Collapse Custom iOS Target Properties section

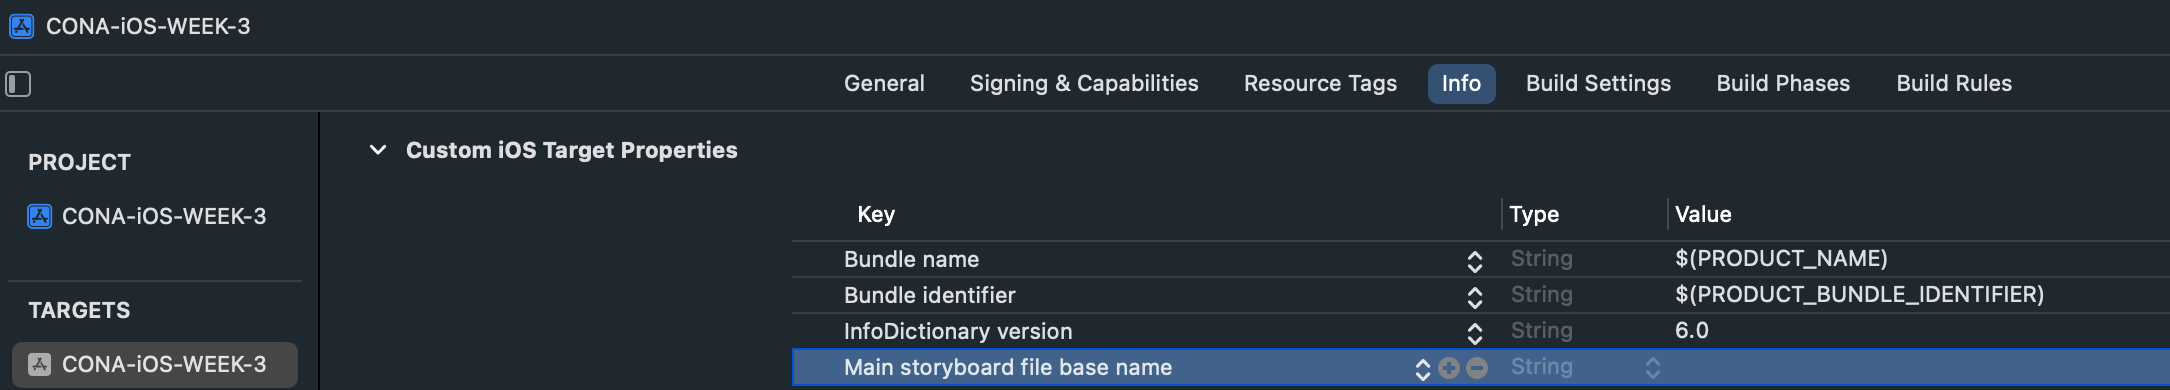coord(378,150)
